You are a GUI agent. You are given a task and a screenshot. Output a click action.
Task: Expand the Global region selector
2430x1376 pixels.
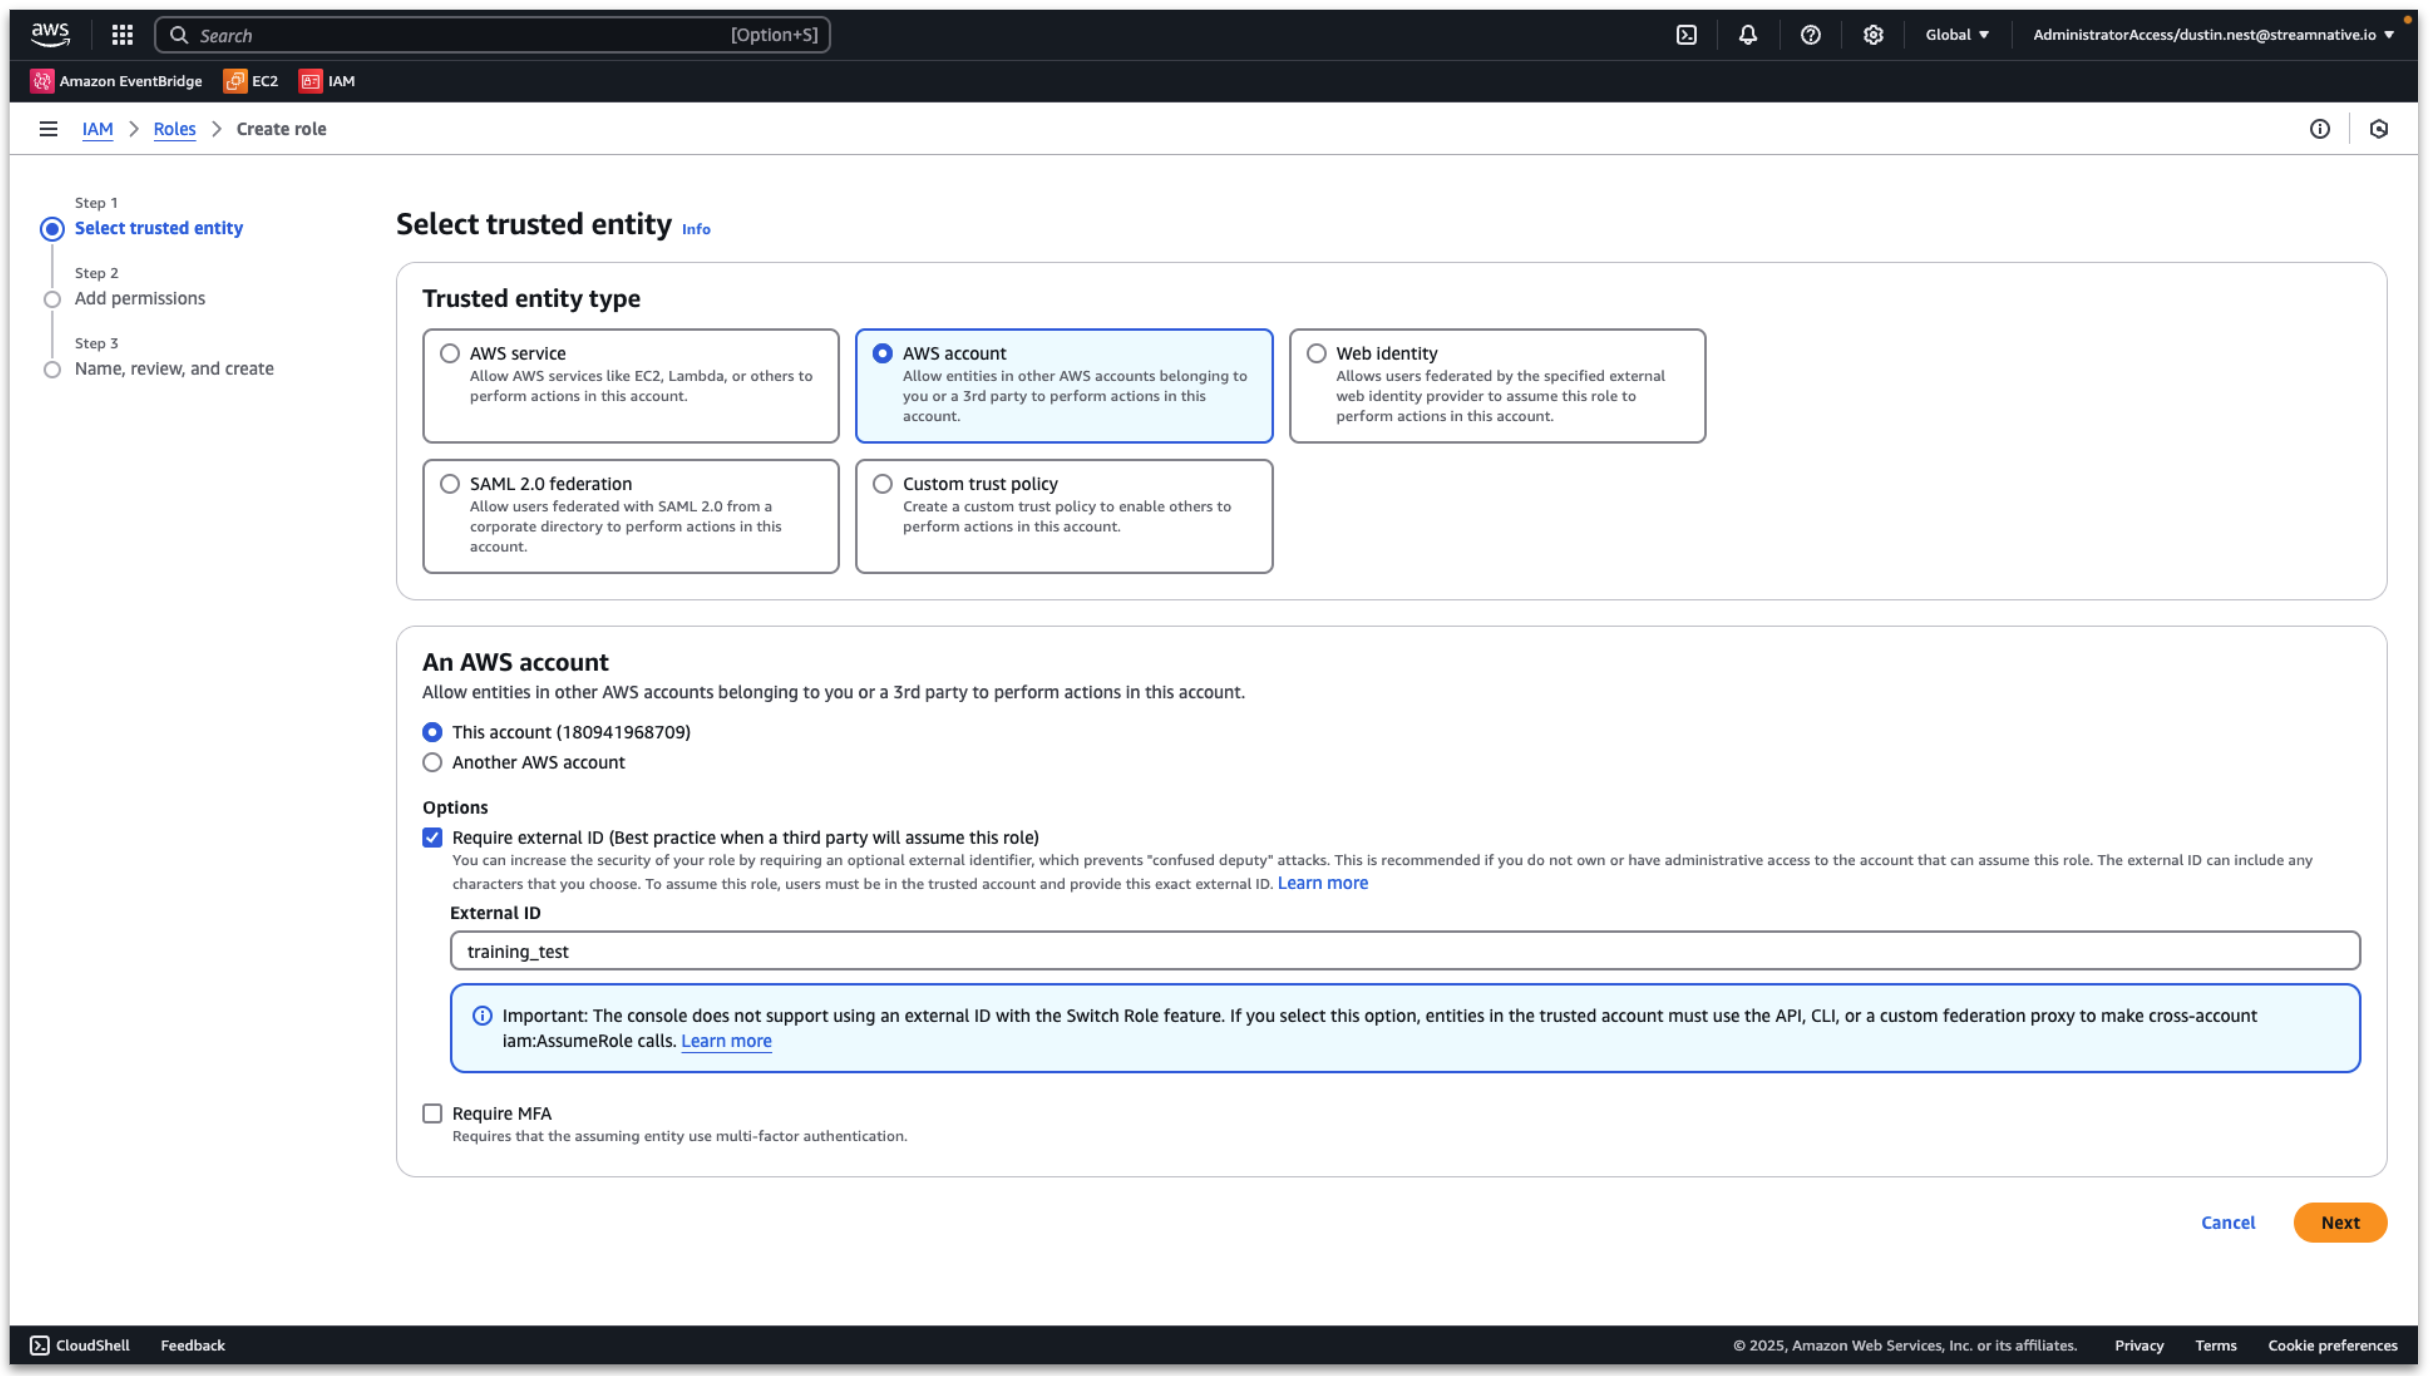(1956, 34)
